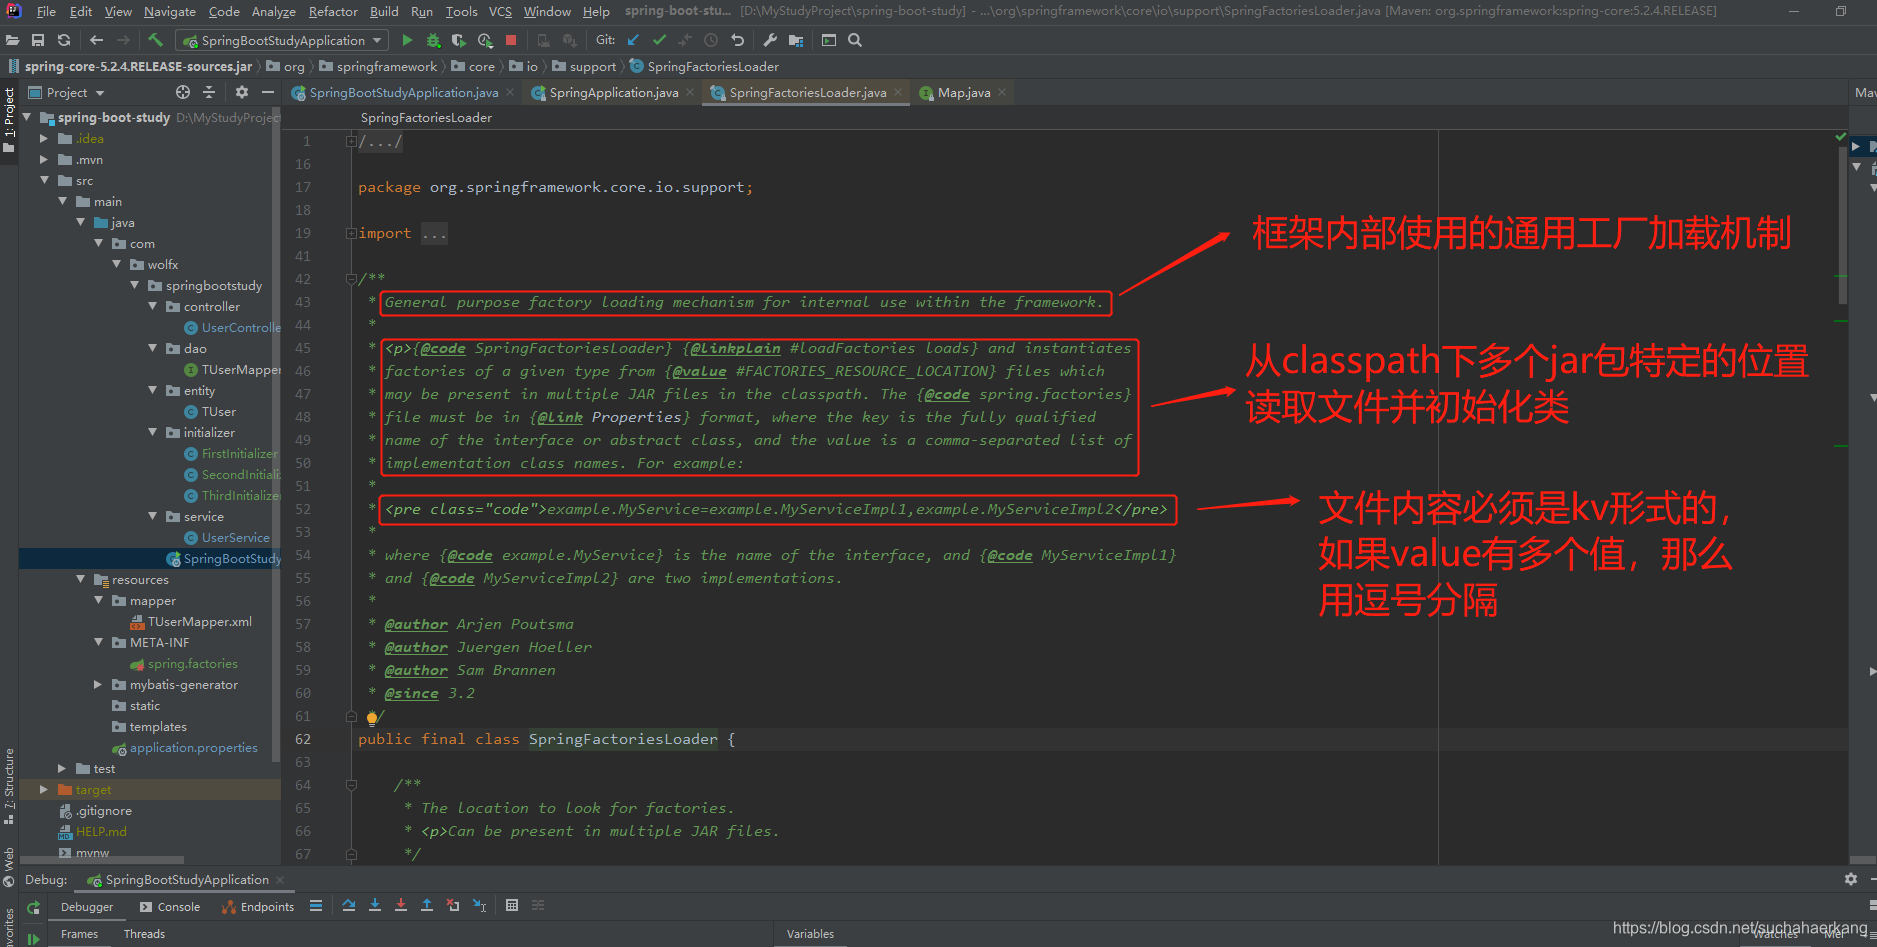Open Project Structure folder icon in toolbar
1877x947 pixels.
tap(796, 40)
